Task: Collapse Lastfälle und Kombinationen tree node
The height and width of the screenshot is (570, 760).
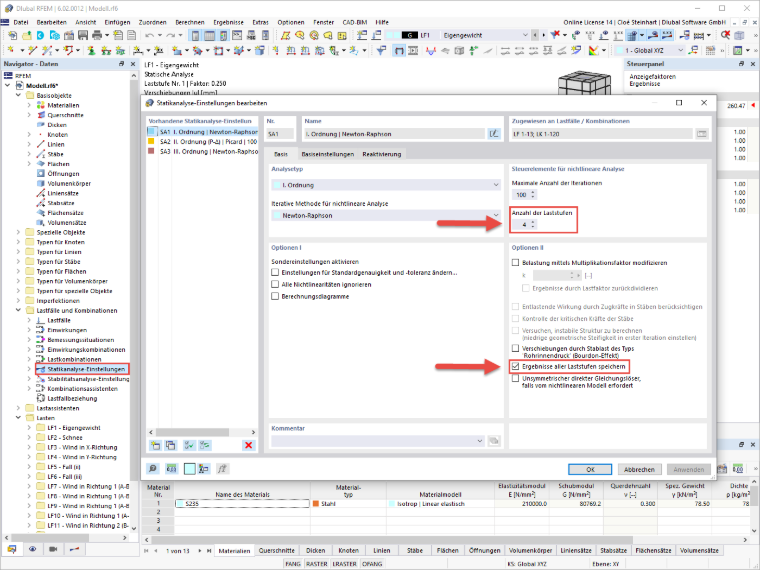Action: [18, 310]
